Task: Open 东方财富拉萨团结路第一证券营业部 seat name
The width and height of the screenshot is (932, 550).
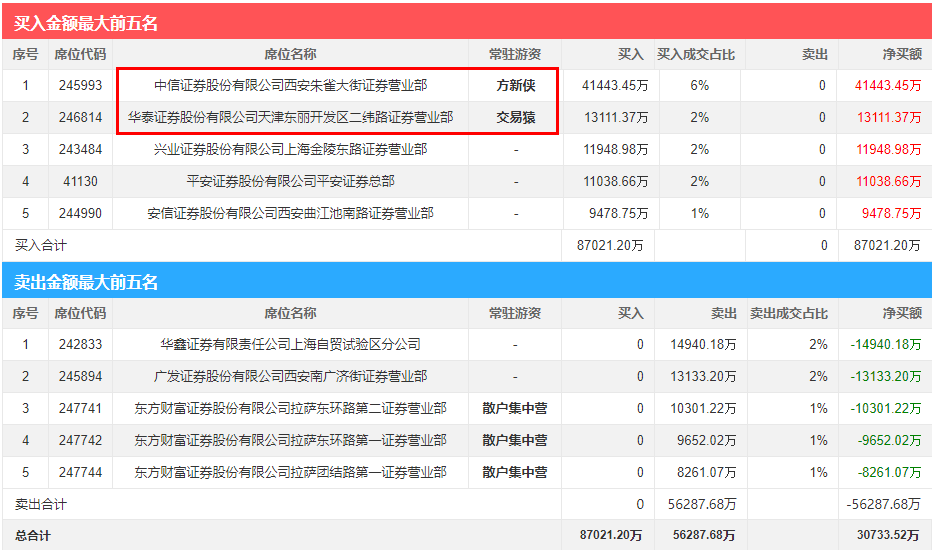Action: pos(291,473)
